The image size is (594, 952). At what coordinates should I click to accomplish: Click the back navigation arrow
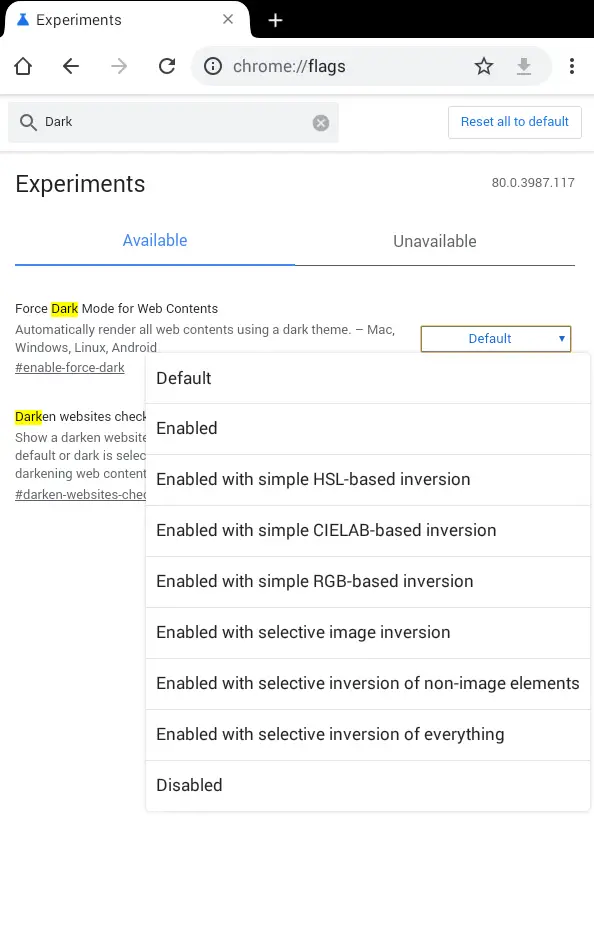pos(71,66)
